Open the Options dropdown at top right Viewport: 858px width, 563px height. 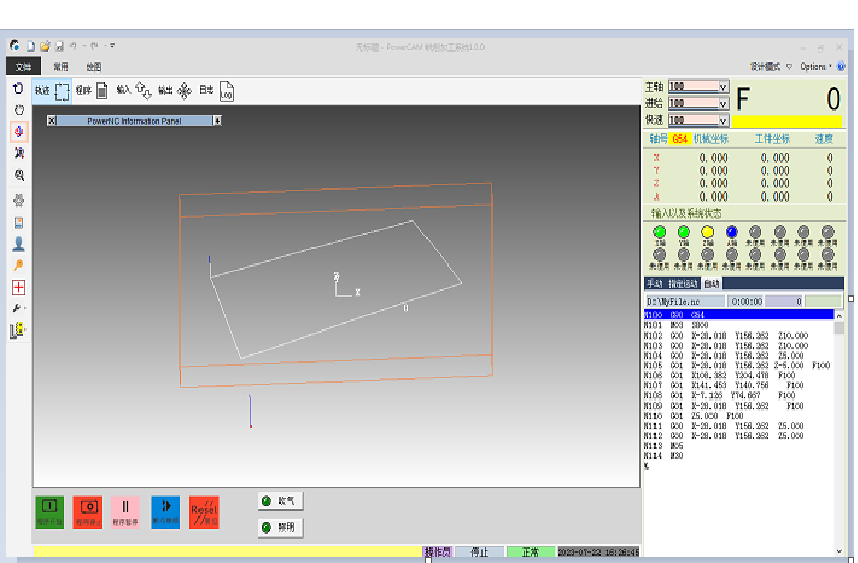815,66
